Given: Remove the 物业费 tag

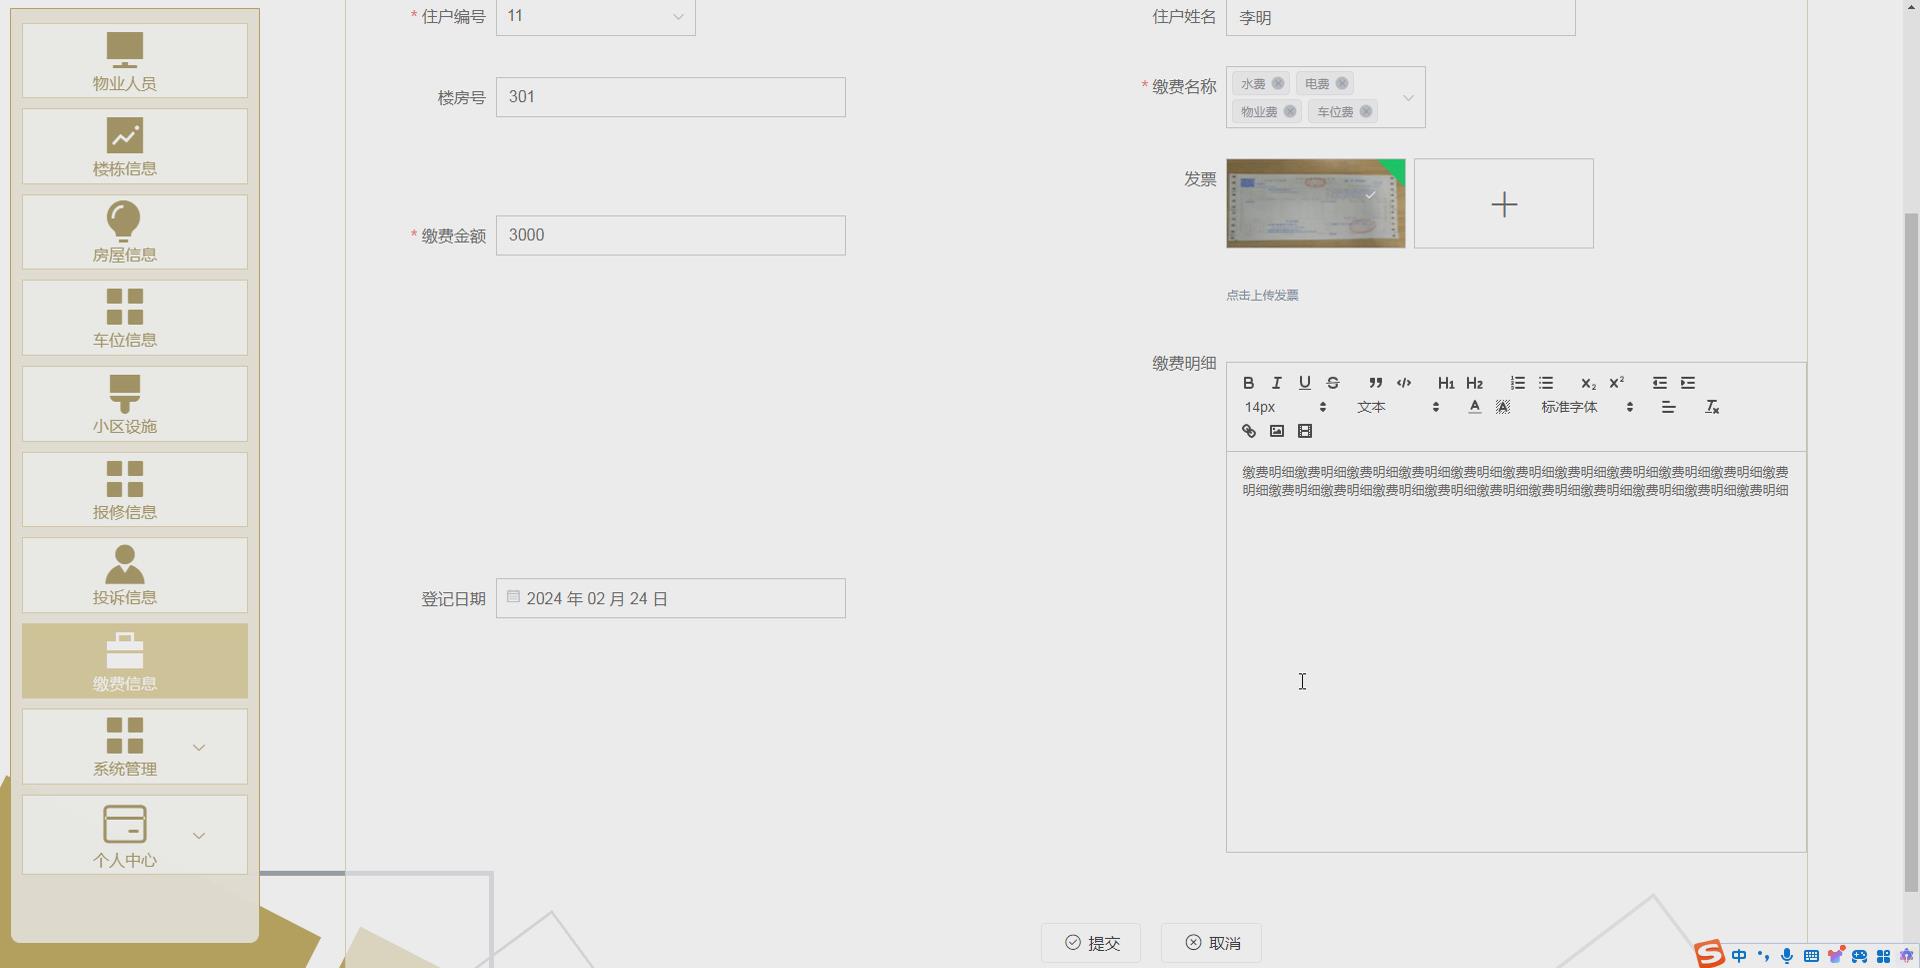Looking at the screenshot, I should point(1290,111).
